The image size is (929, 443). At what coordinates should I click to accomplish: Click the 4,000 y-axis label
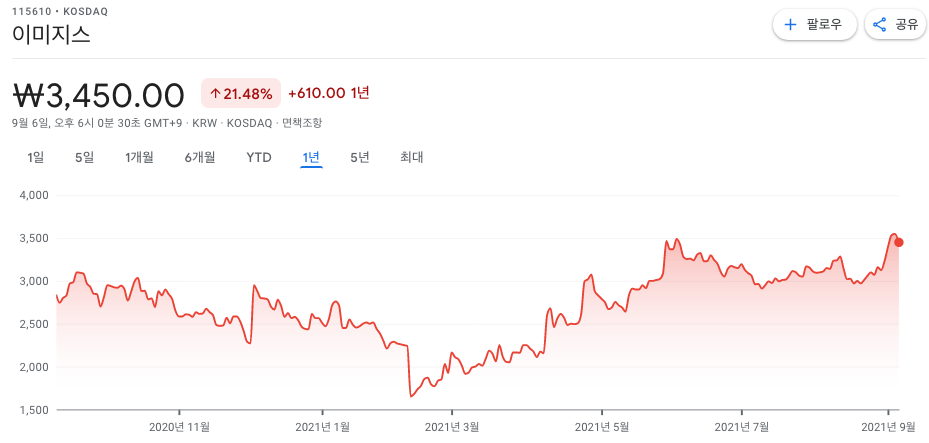36,195
